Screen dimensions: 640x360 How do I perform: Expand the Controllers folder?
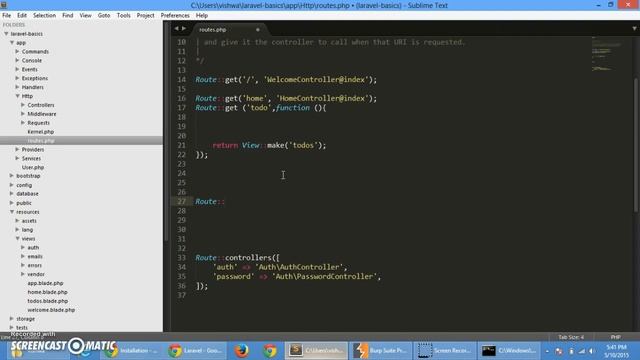(x=23, y=105)
